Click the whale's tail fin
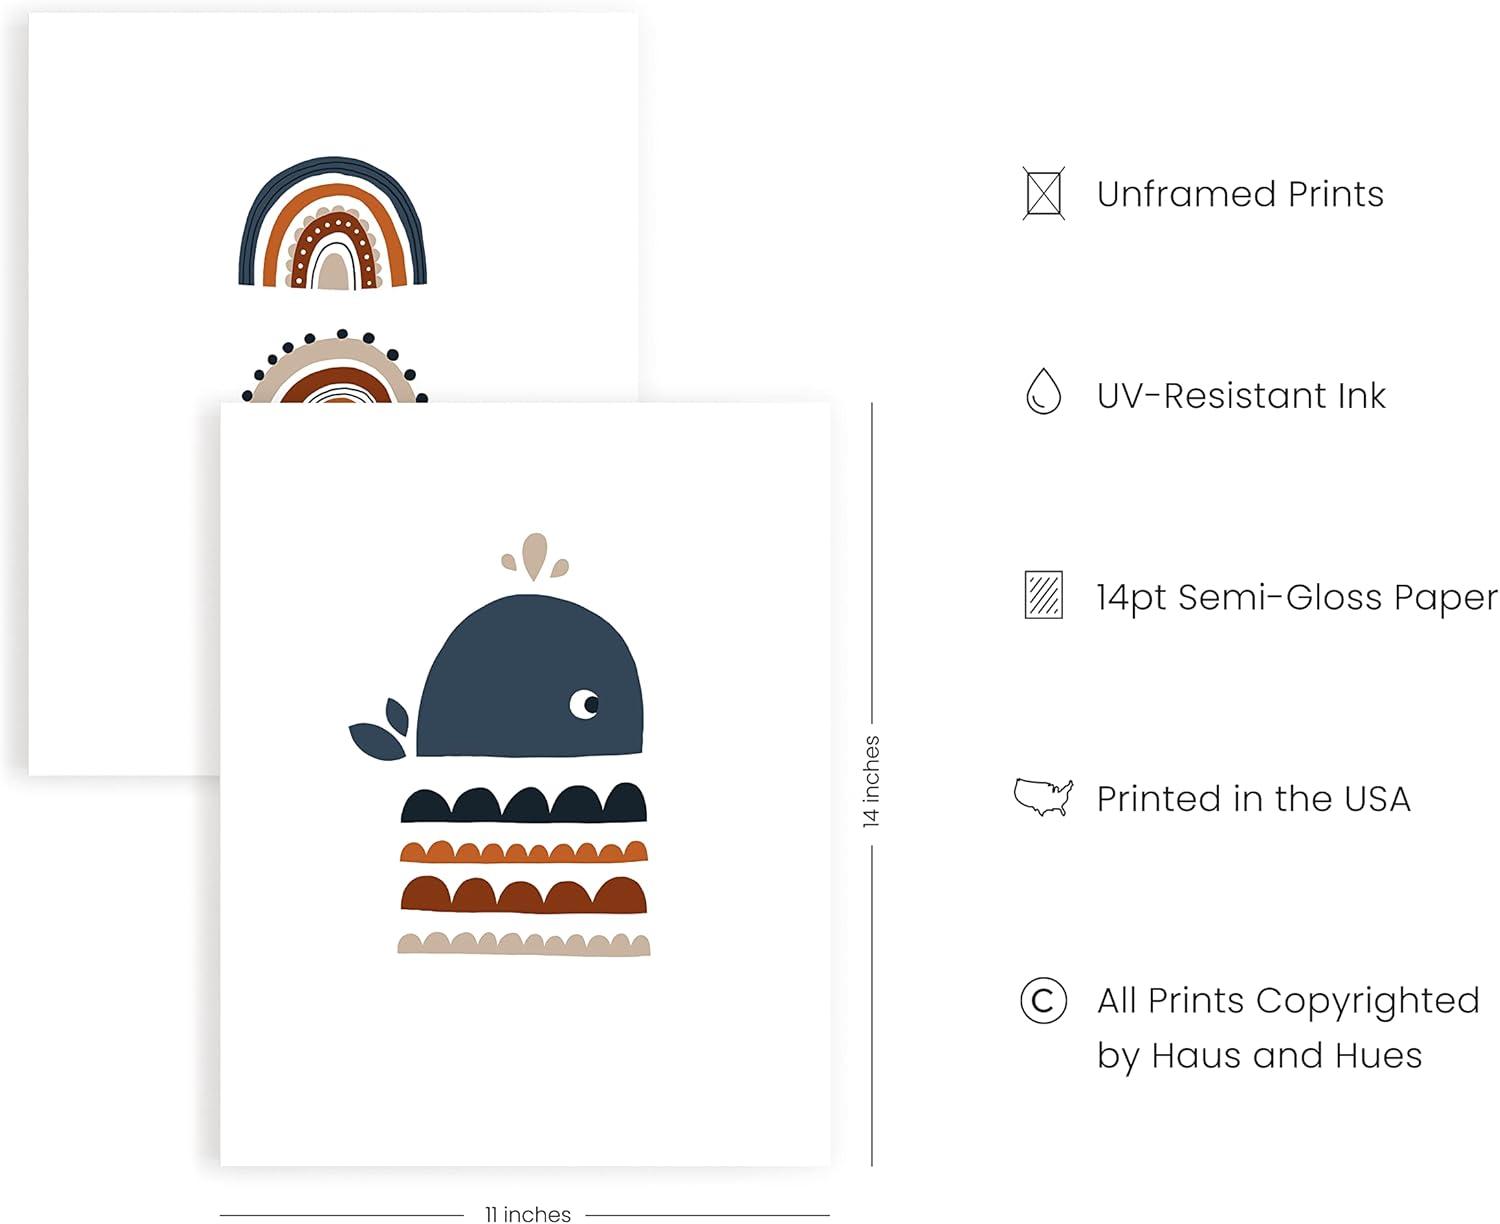This screenshot has width=1500, height=1224. [x=380, y=729]
